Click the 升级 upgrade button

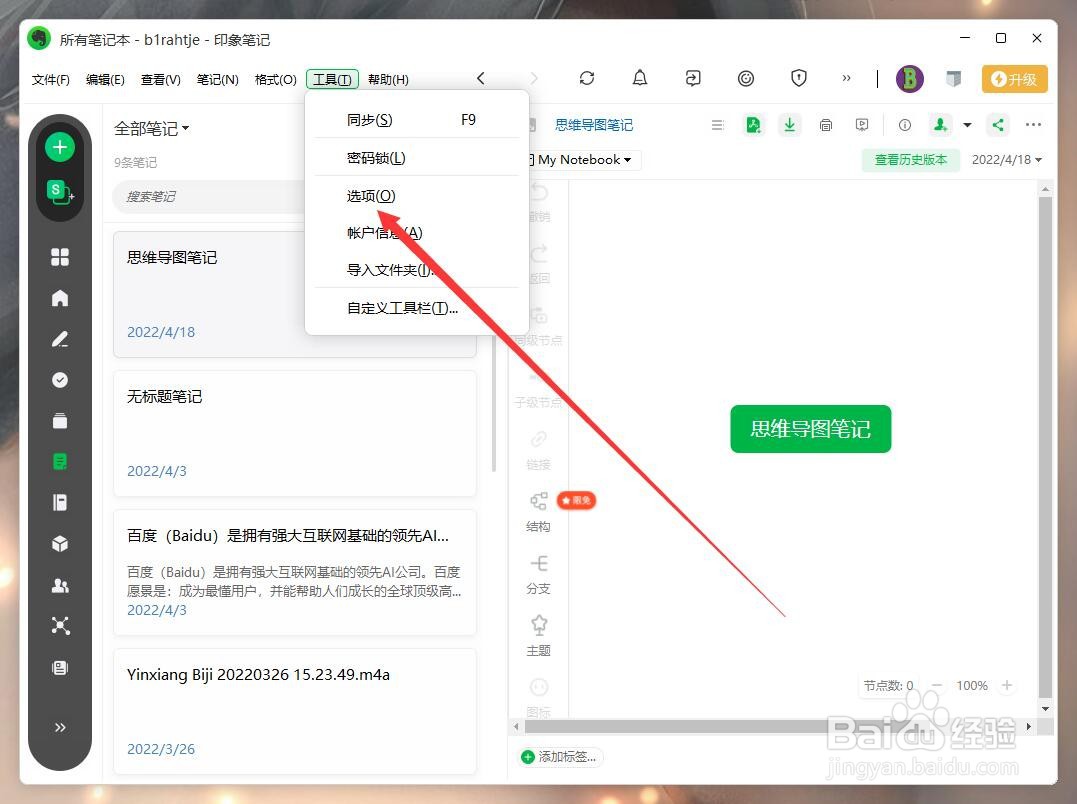pos(1014,79)
